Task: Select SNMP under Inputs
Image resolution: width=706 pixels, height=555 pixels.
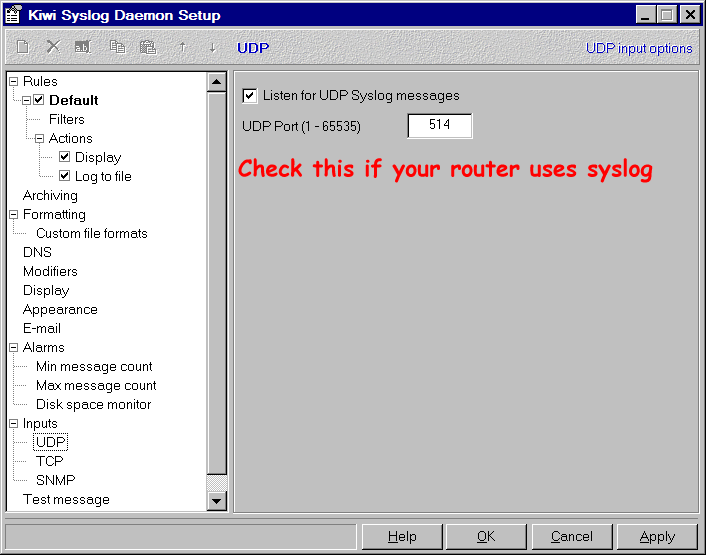Action: 55,480
